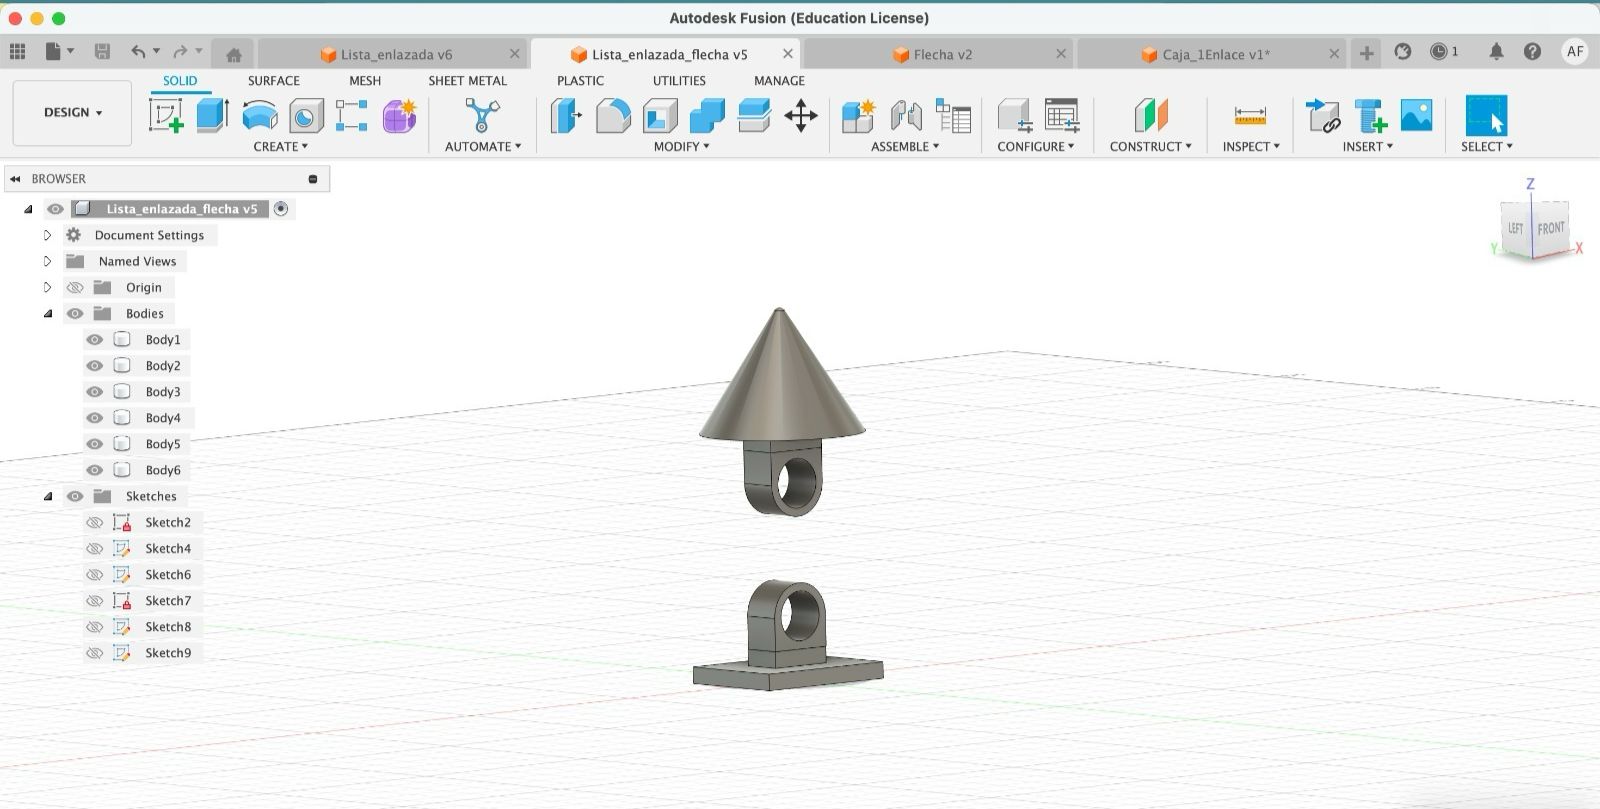1600x809 pixels.
Task: Open the Help question mark icon
Action: [x=1532, y=51]
